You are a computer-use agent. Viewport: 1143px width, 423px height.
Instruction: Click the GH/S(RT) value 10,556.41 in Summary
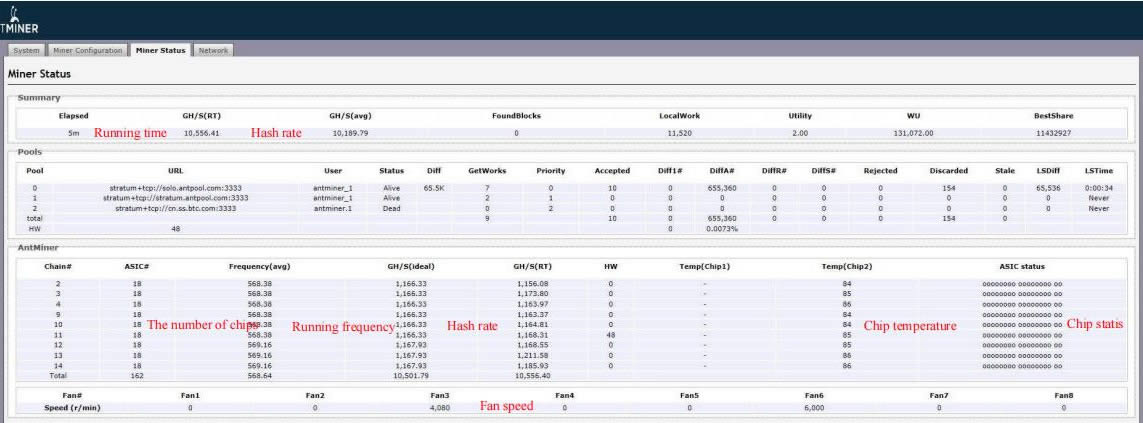(201, 132)
